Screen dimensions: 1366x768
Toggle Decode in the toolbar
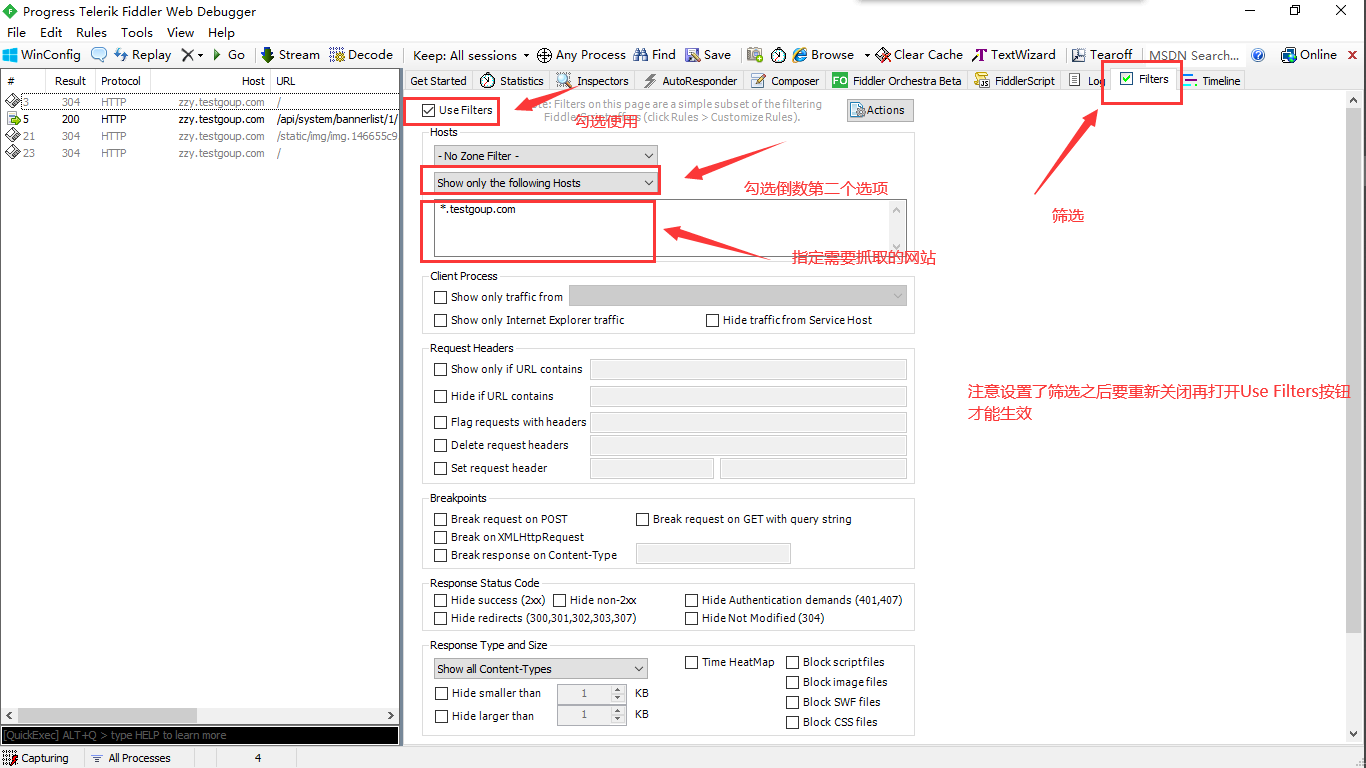coord(361,55)
